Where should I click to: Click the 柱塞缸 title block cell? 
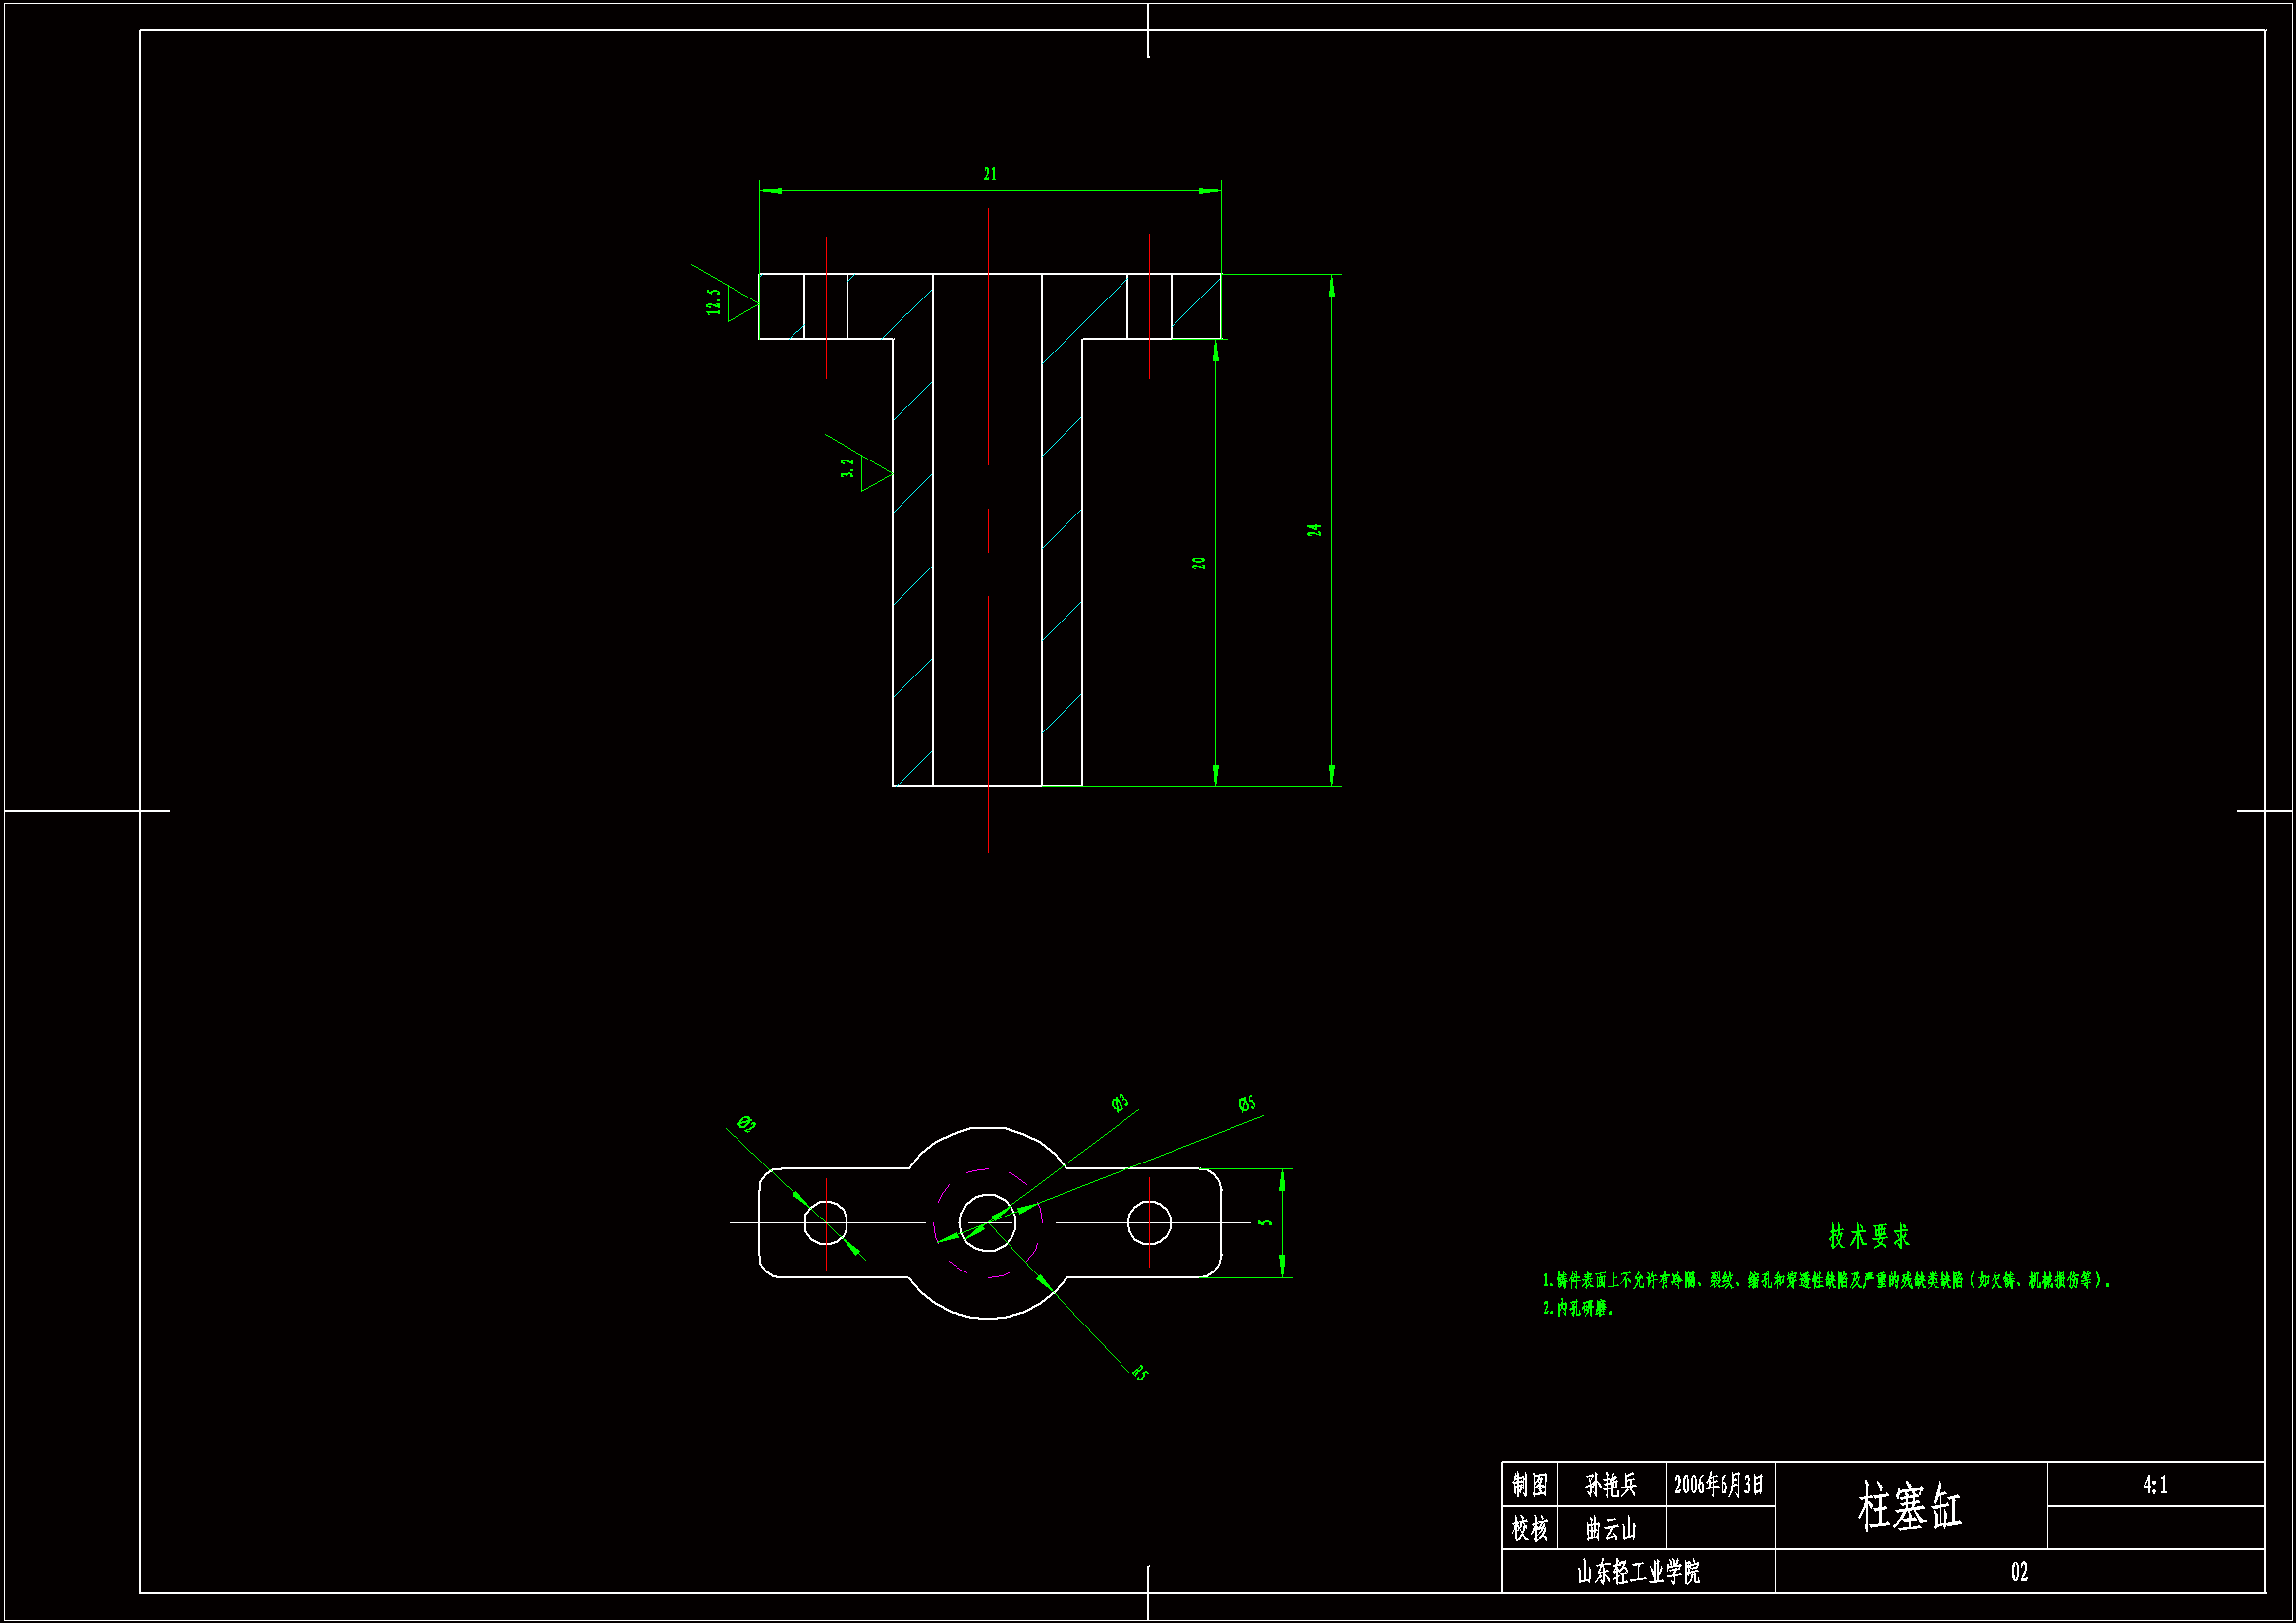click(1910, 1506)
